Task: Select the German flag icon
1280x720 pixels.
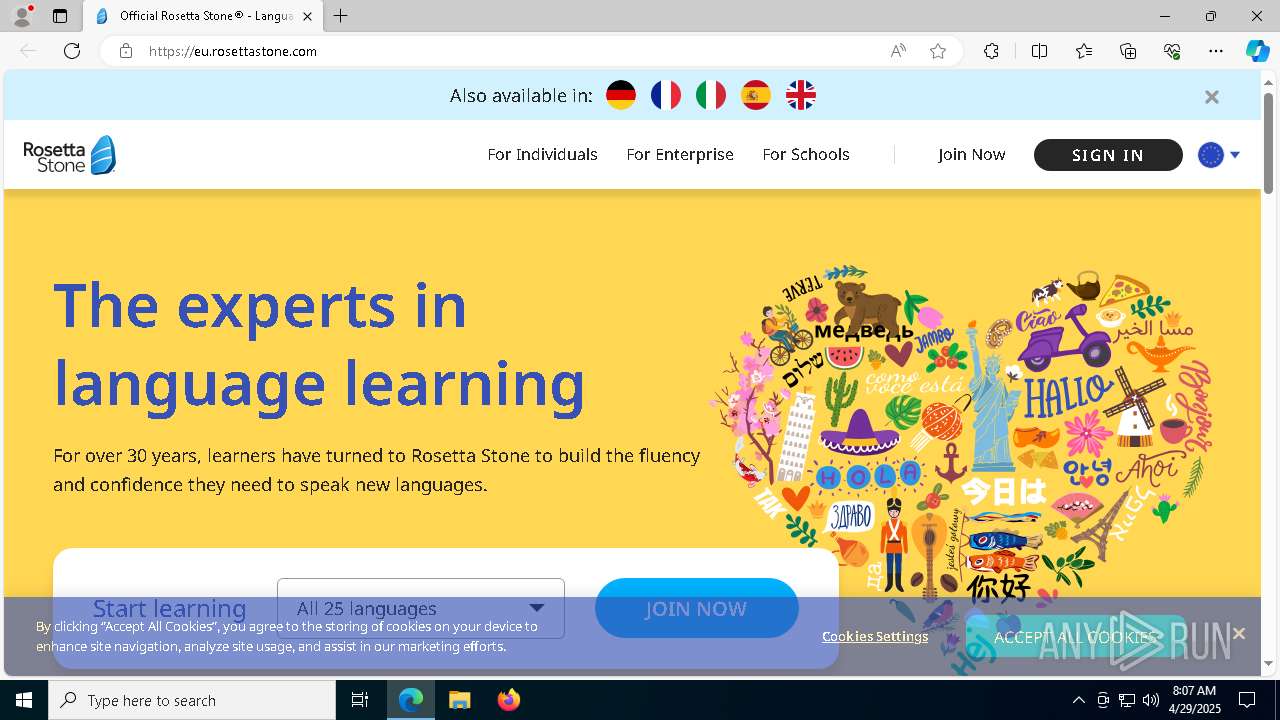Action: click(621, 95)
